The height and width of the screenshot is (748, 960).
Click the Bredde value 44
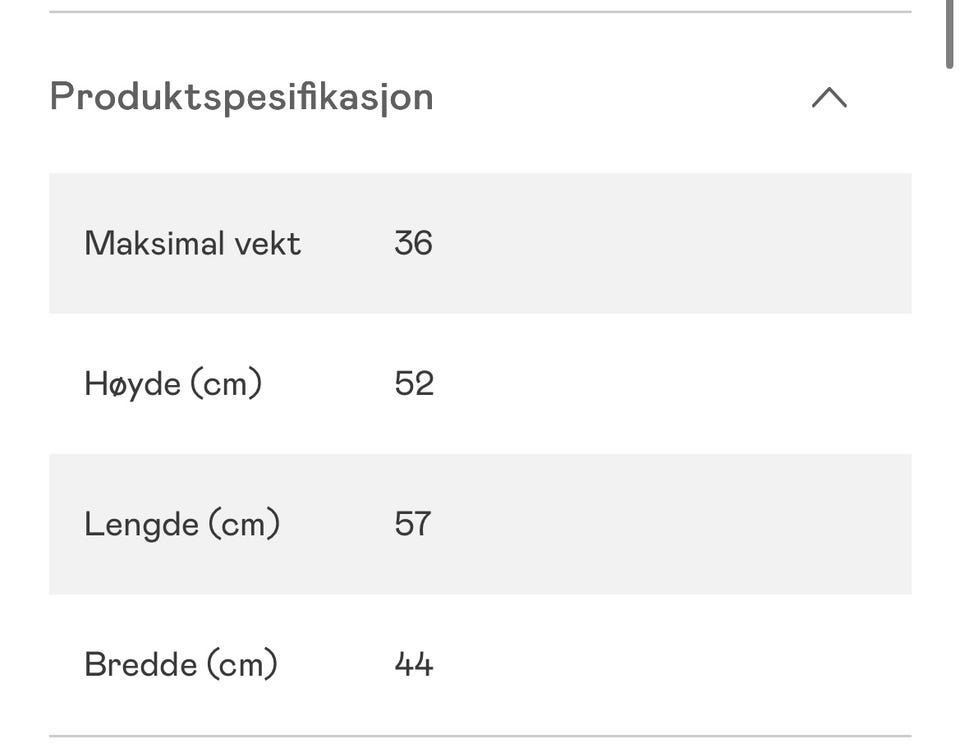(414, 665)
